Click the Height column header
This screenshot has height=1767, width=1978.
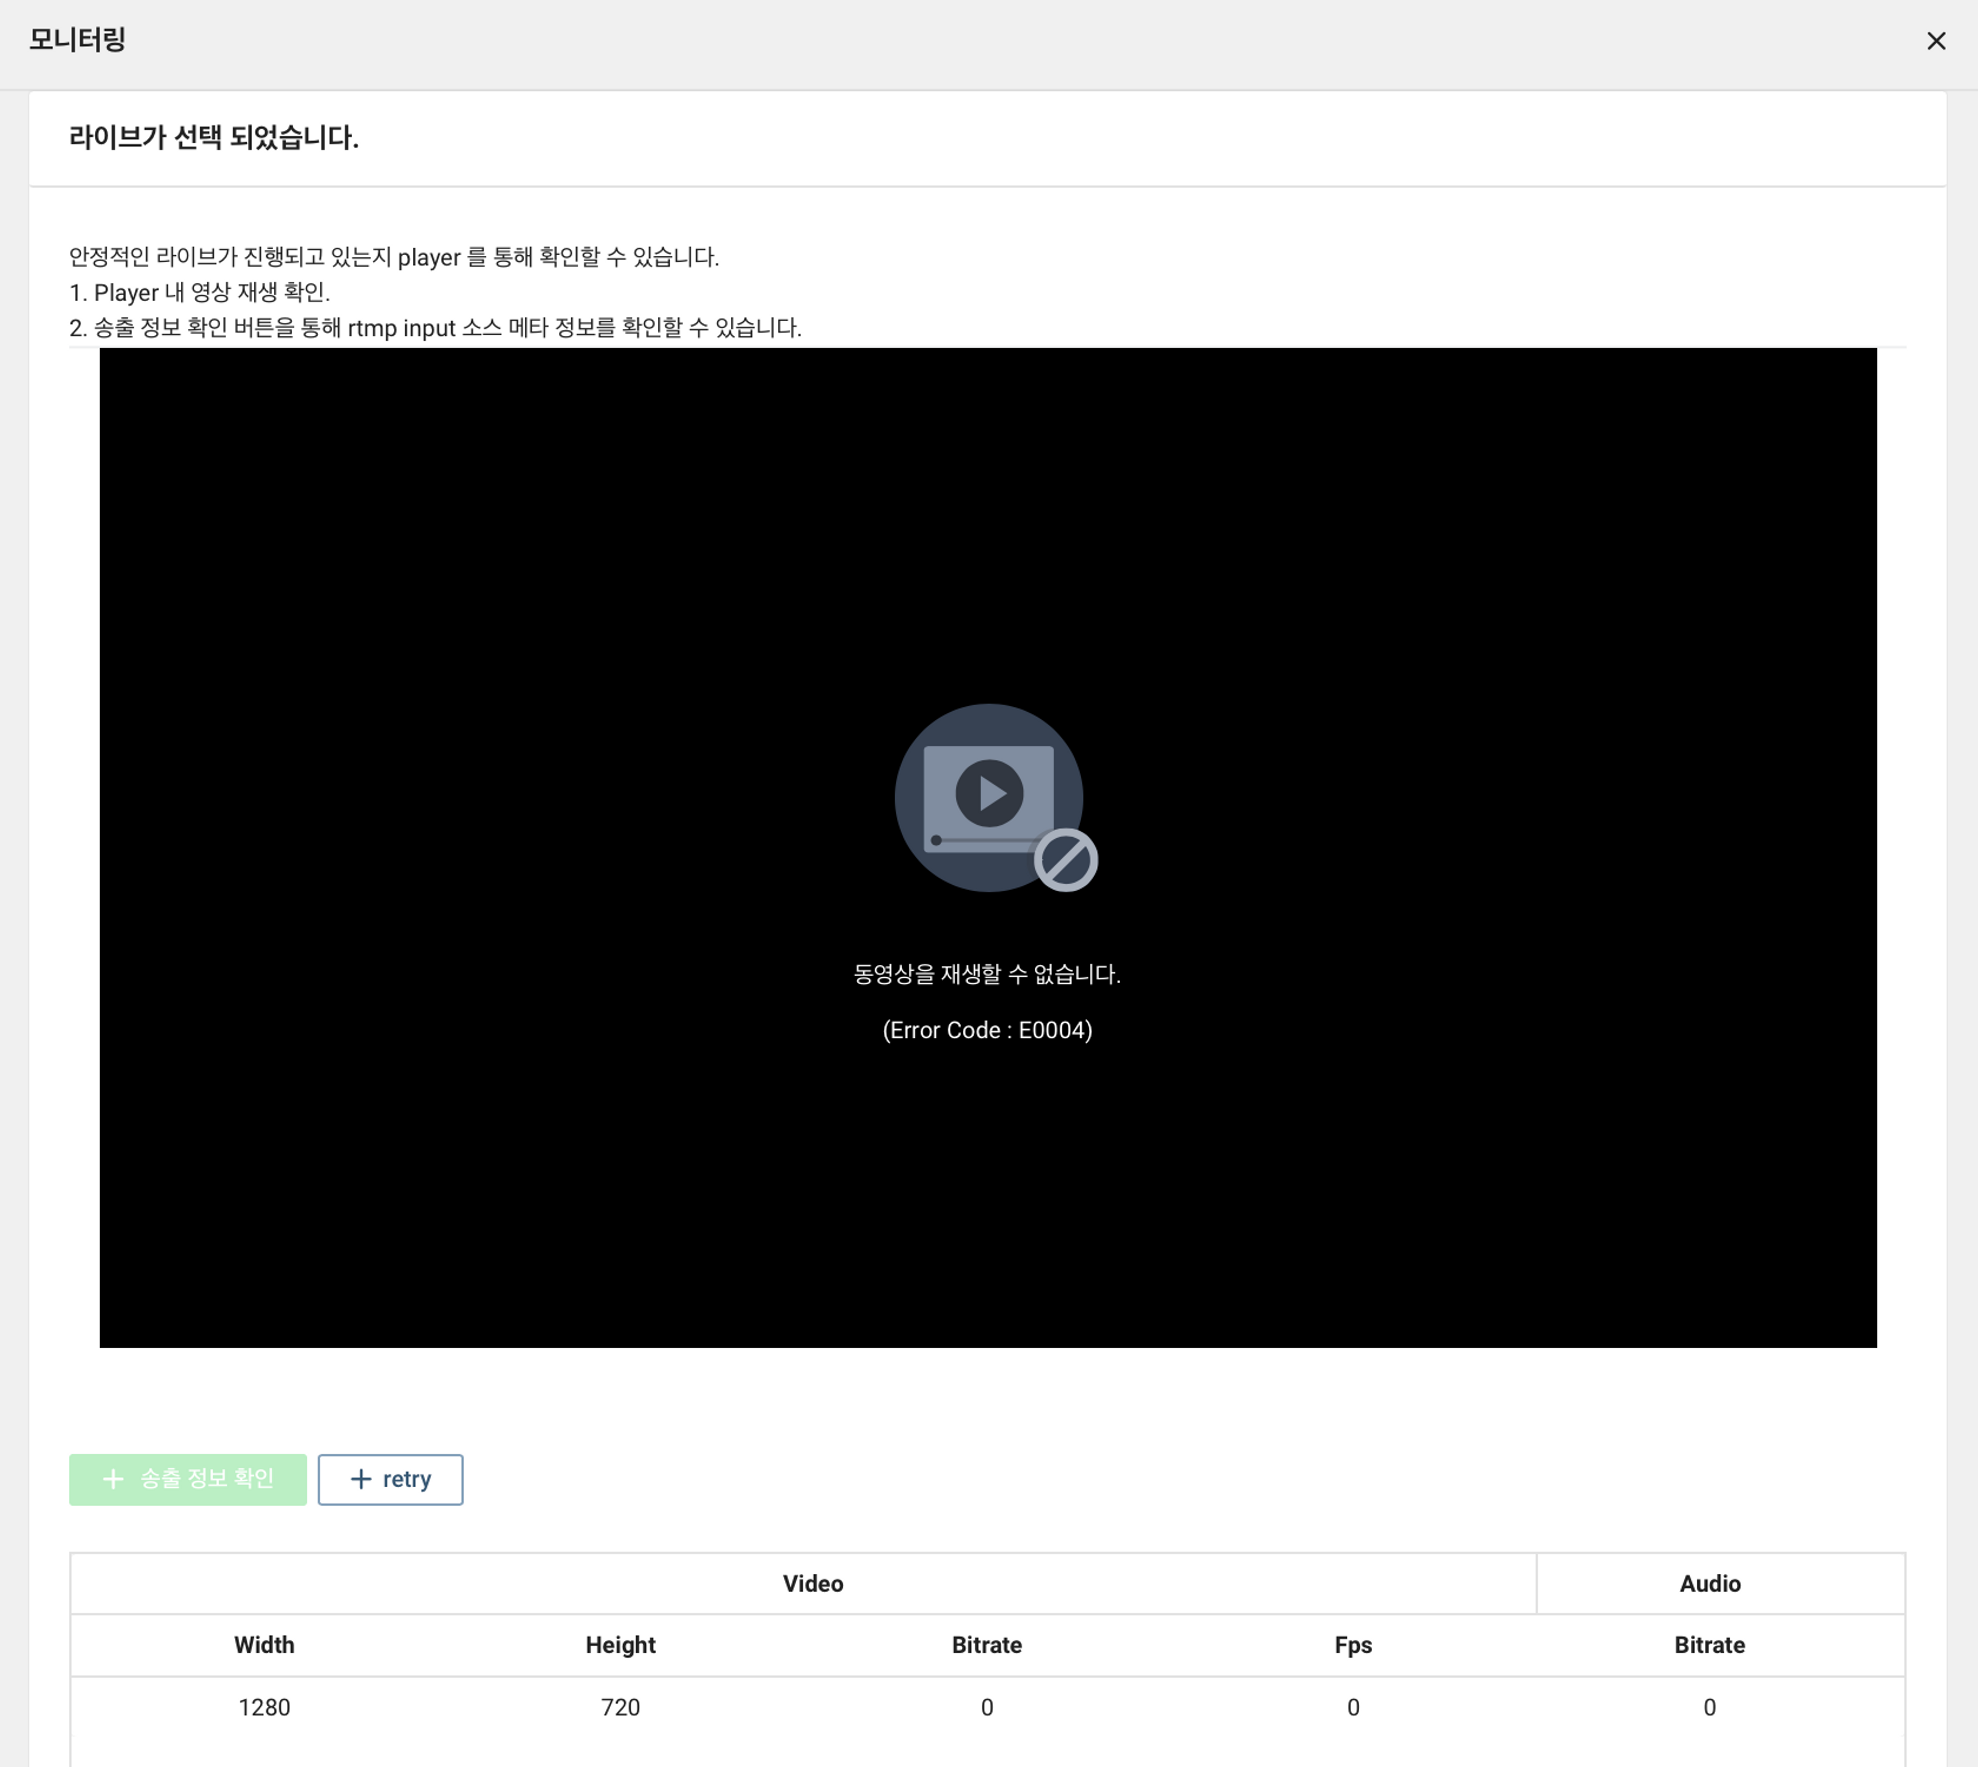(x=620, y=1645)
